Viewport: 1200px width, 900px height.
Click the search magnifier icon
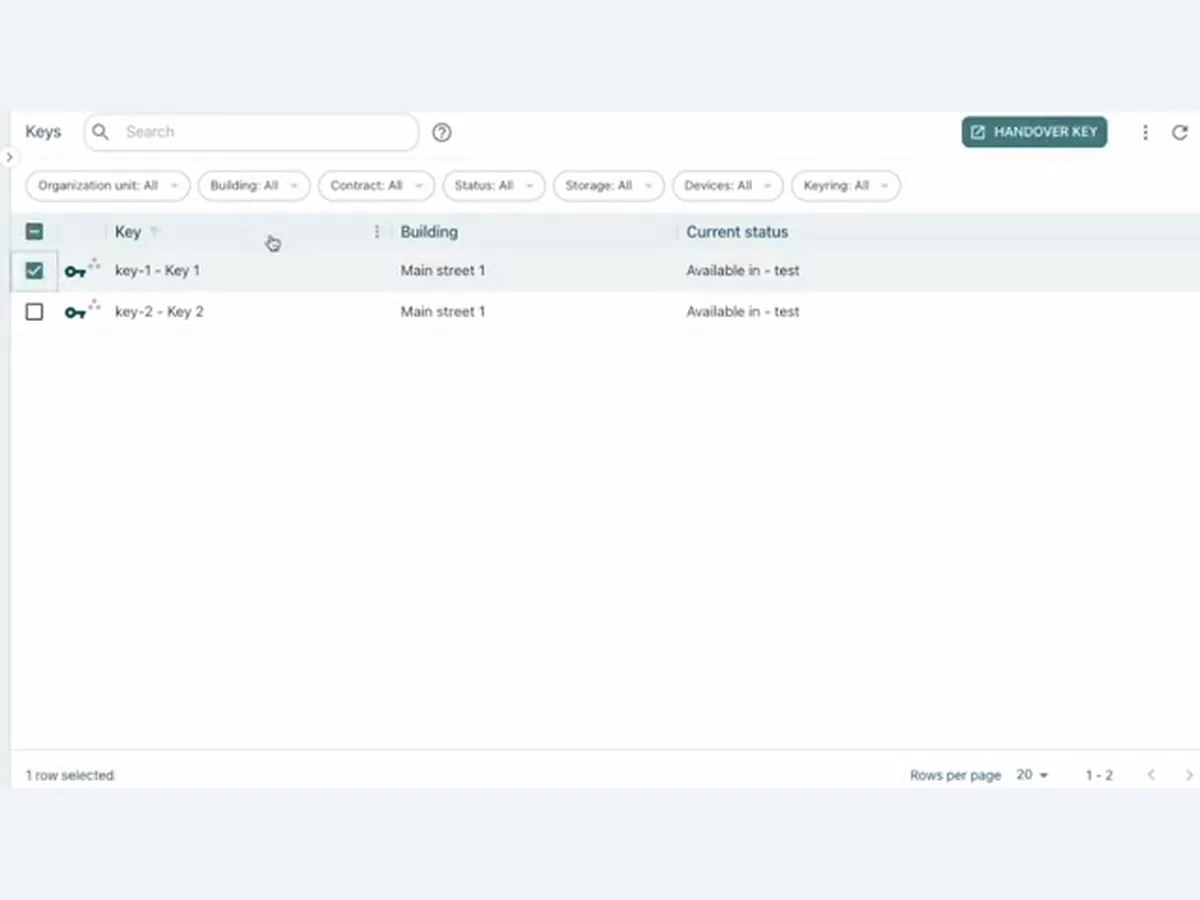[100, 132]
